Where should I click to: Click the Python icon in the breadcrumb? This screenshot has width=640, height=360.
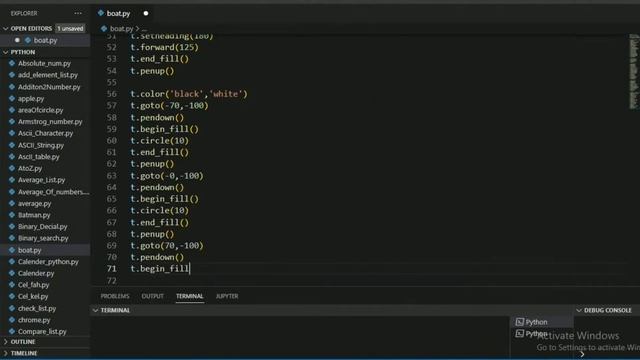click(104, 29)
